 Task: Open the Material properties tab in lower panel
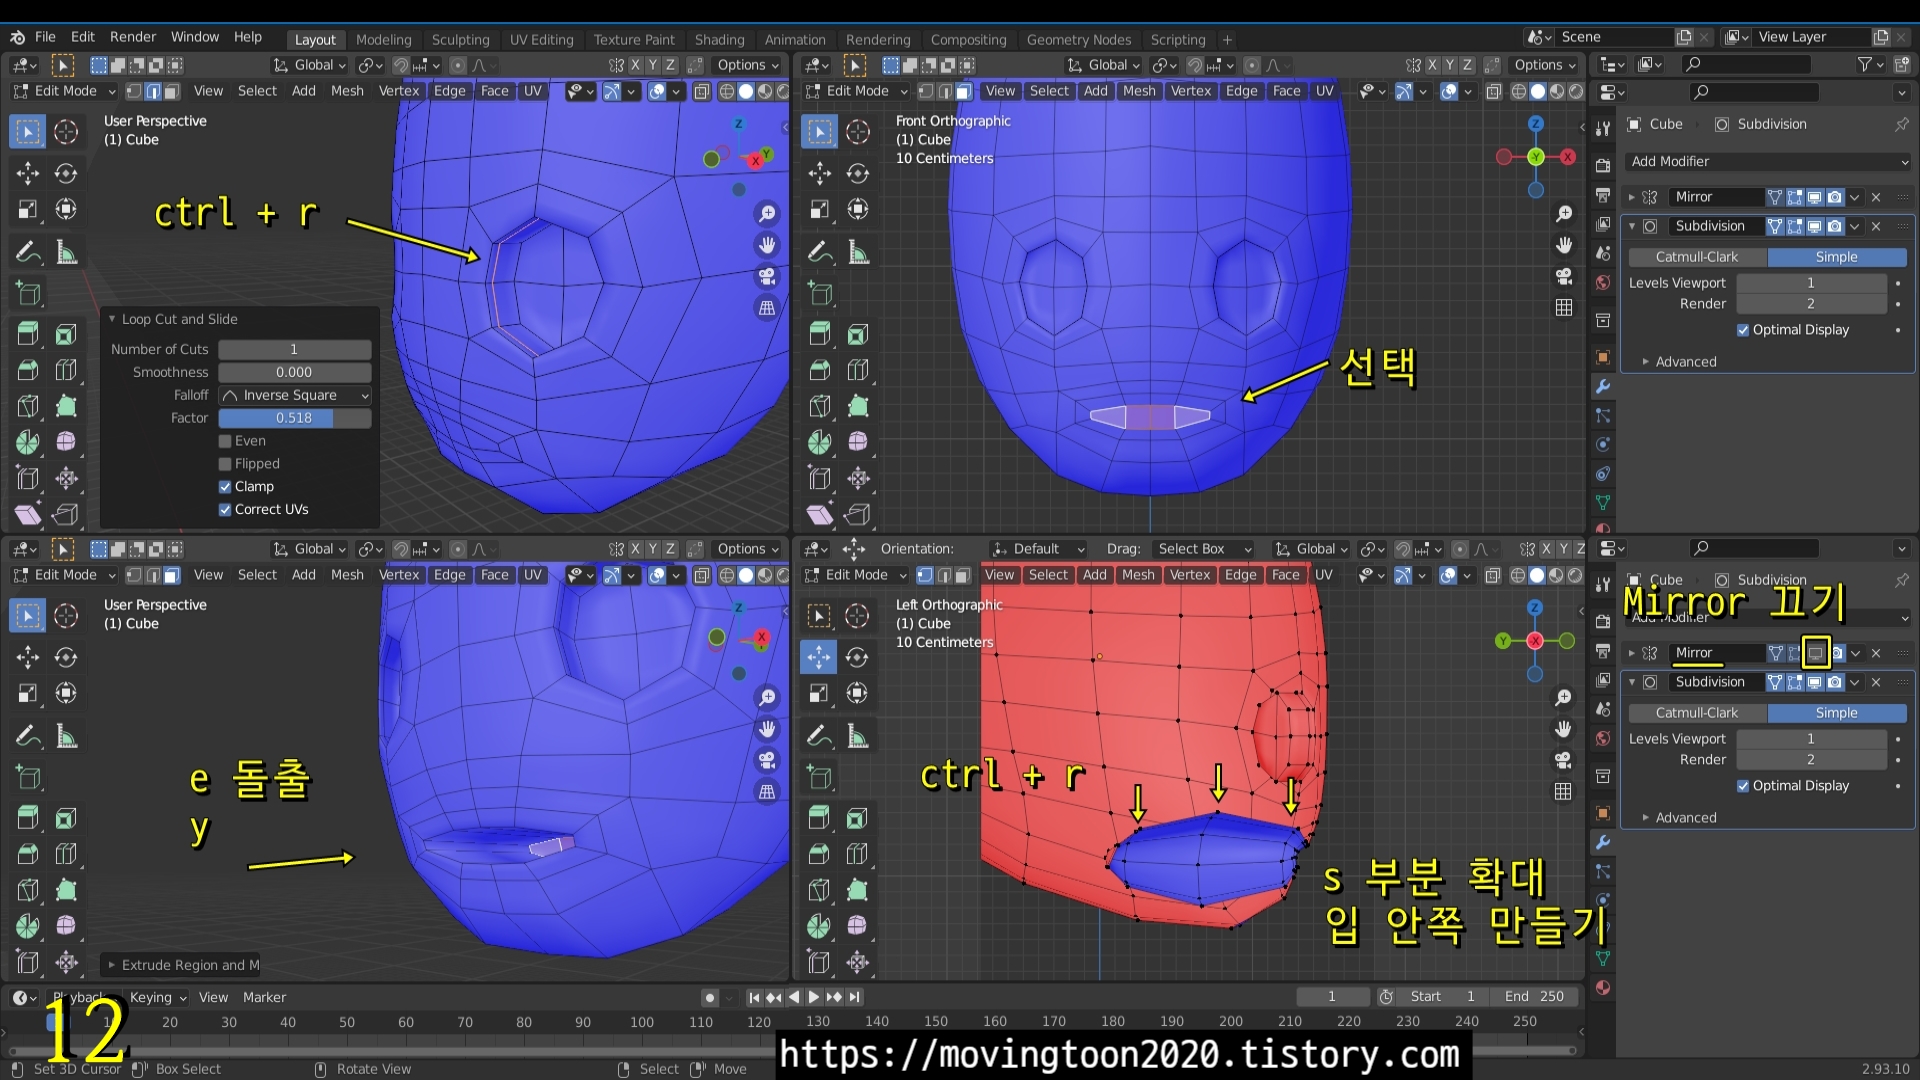[x=1603, y=987]
